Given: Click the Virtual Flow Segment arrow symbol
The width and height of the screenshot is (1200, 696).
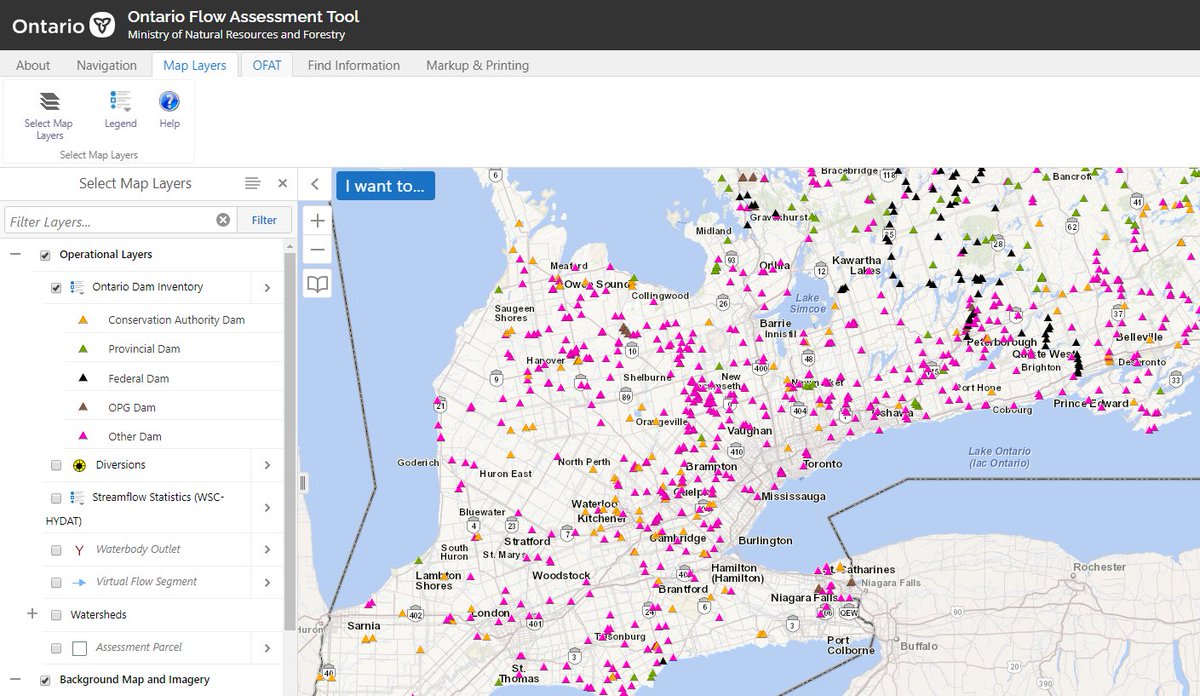Looking at the screenshot, I should 80,582.
